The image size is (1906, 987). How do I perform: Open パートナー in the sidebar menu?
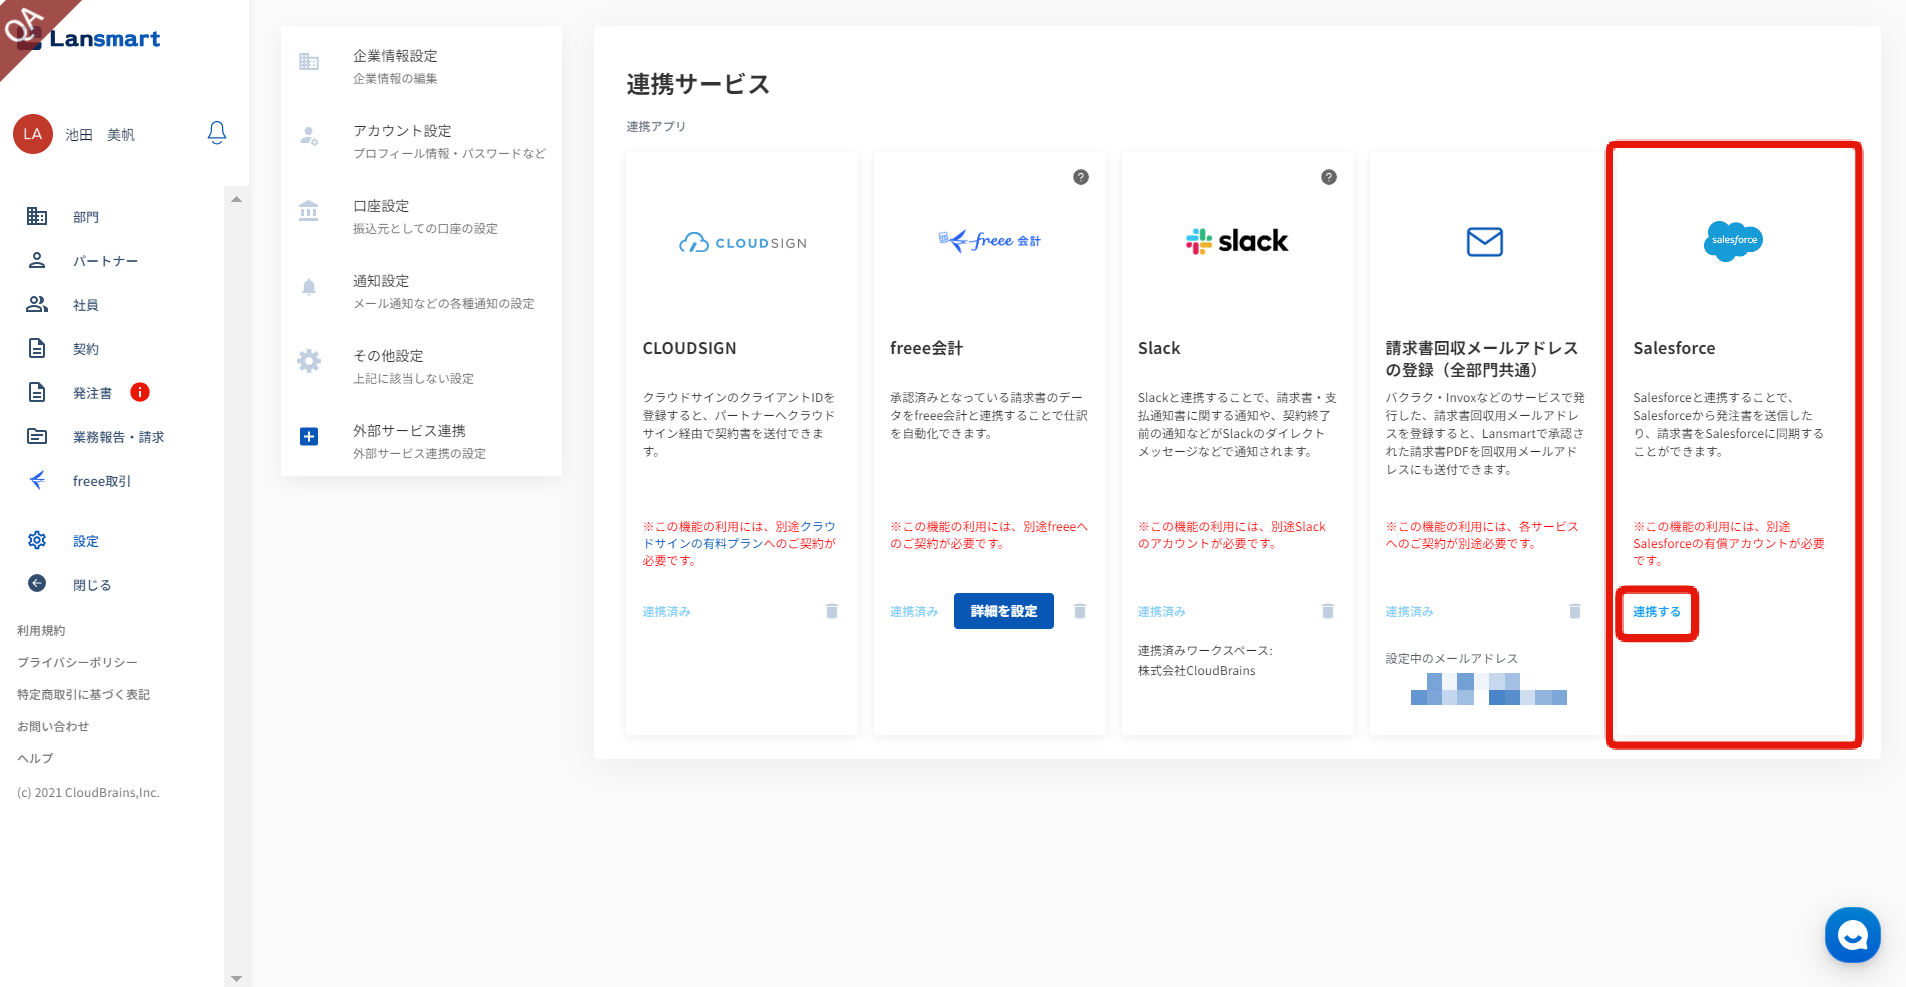(105, 261)
